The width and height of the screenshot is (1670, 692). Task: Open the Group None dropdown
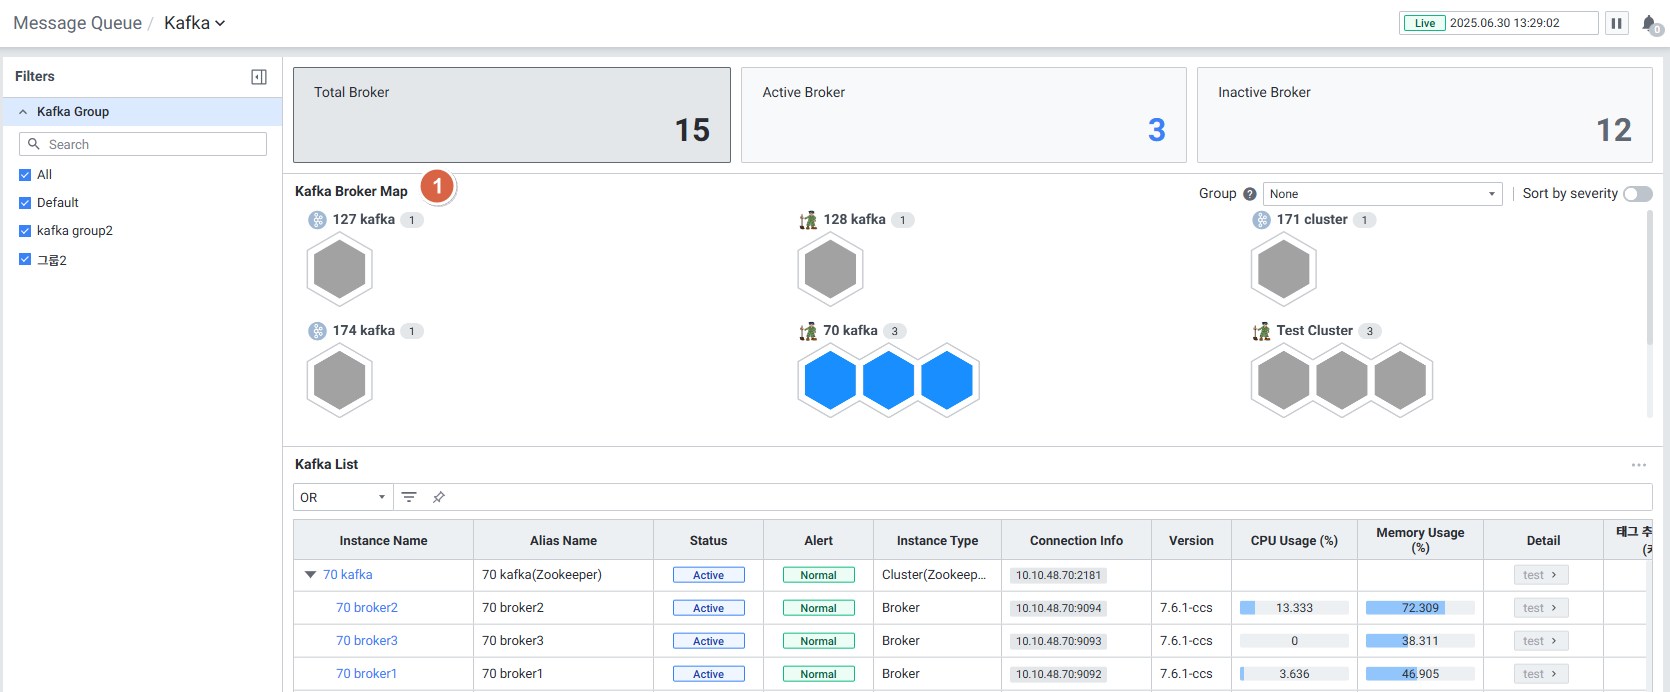tap(1382, 194)
